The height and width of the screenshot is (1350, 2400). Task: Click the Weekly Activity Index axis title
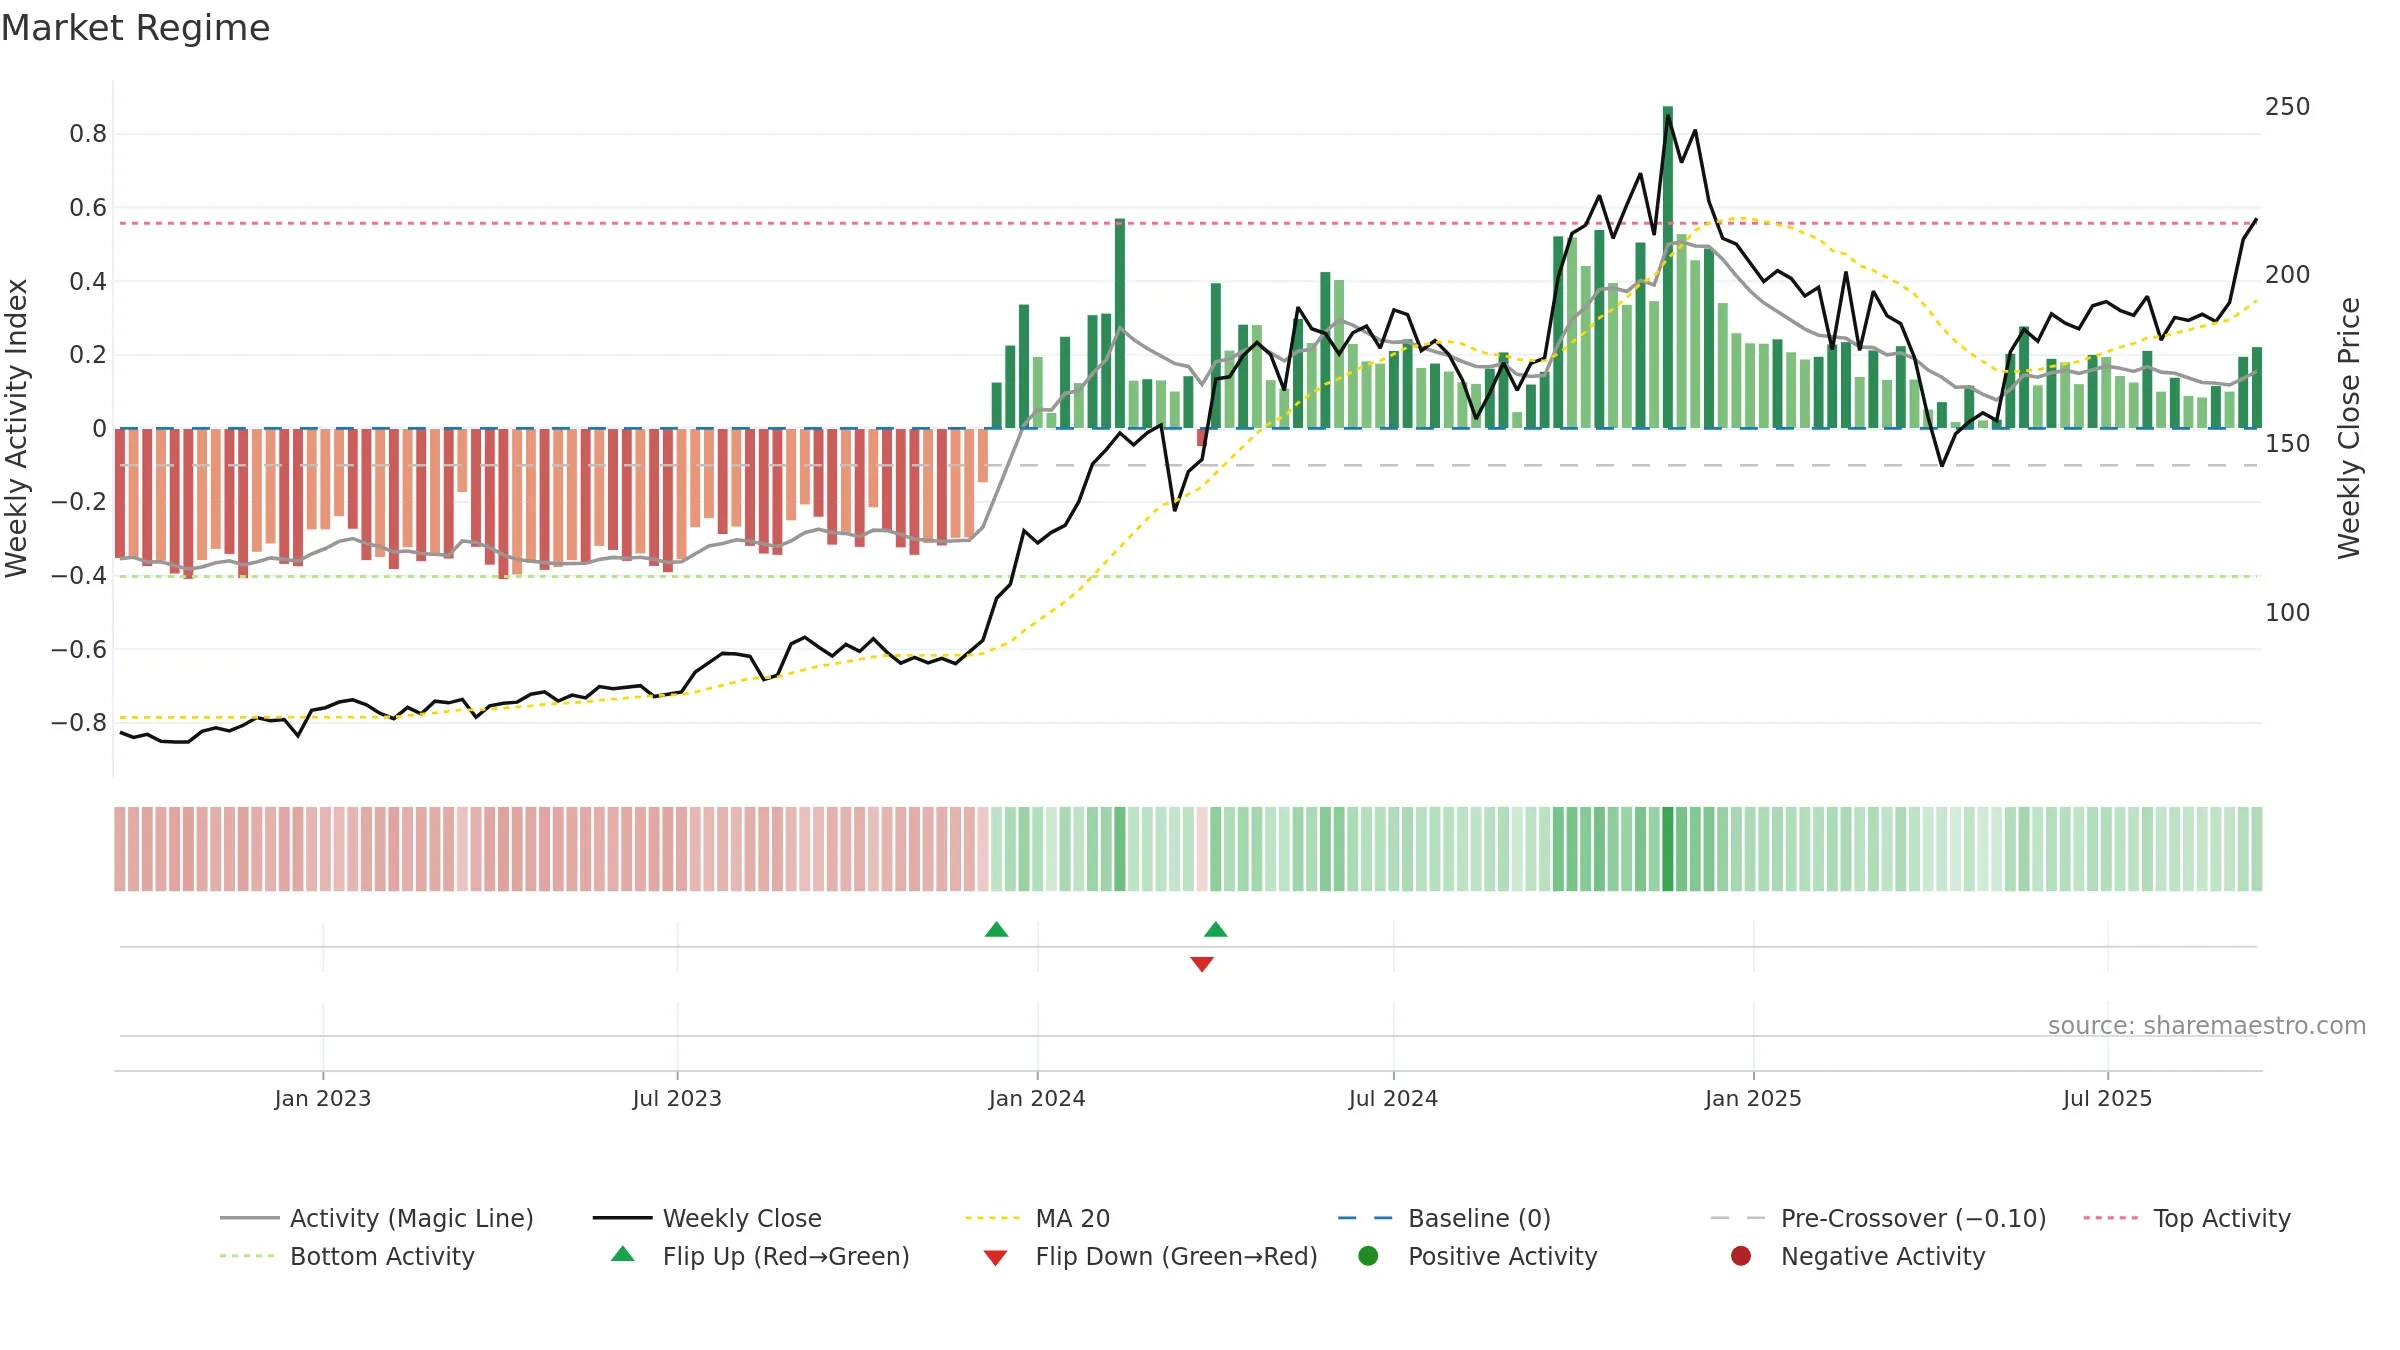pyautogui.click(x=17, y=428)
